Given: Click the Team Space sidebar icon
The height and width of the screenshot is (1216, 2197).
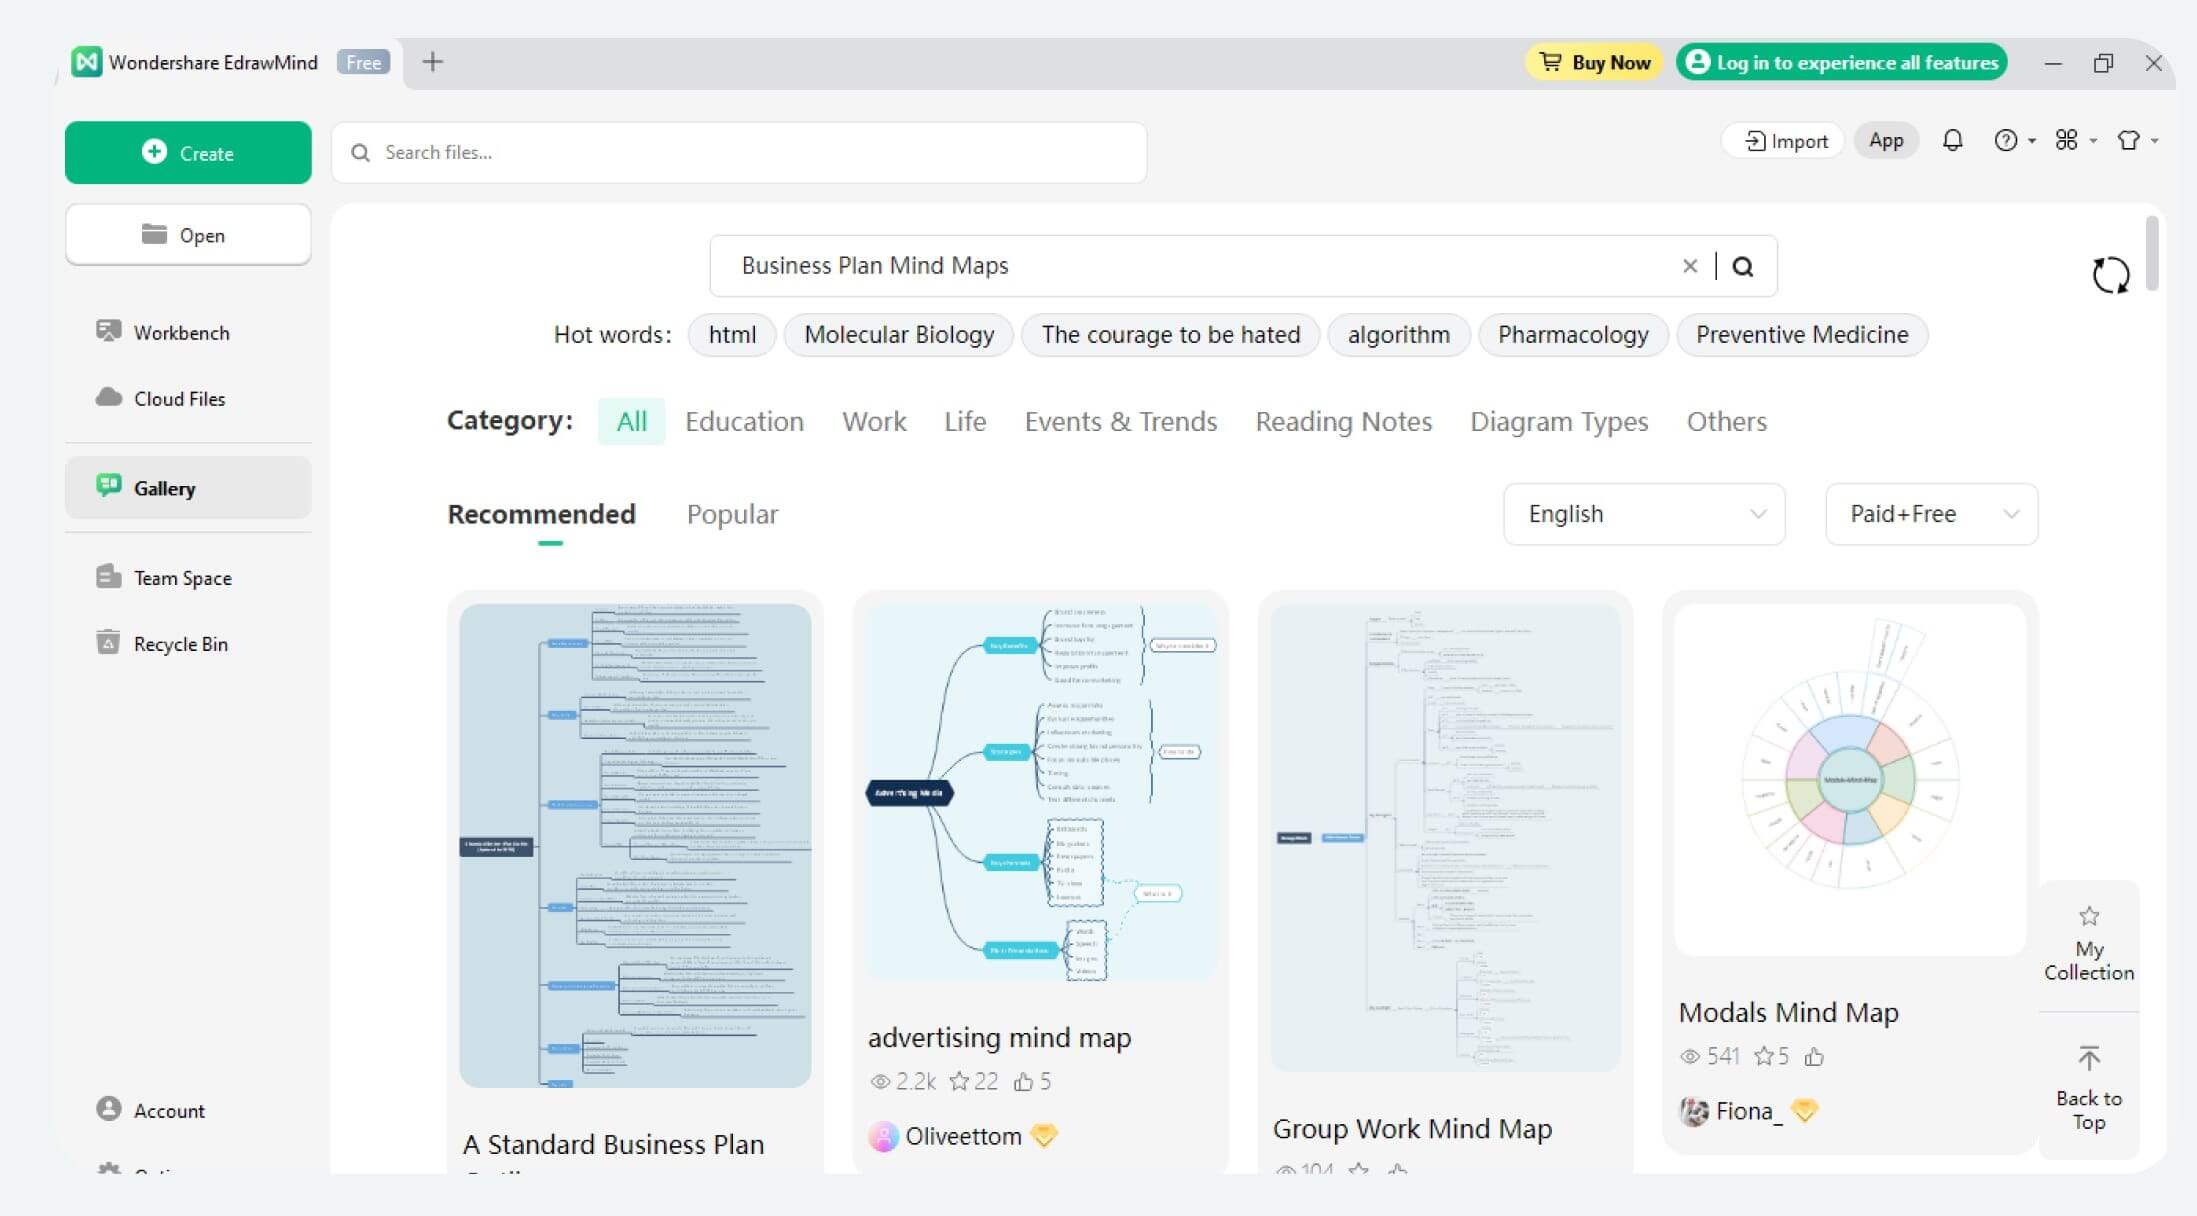Looking at the screenshot, I should tap(109, 577).
